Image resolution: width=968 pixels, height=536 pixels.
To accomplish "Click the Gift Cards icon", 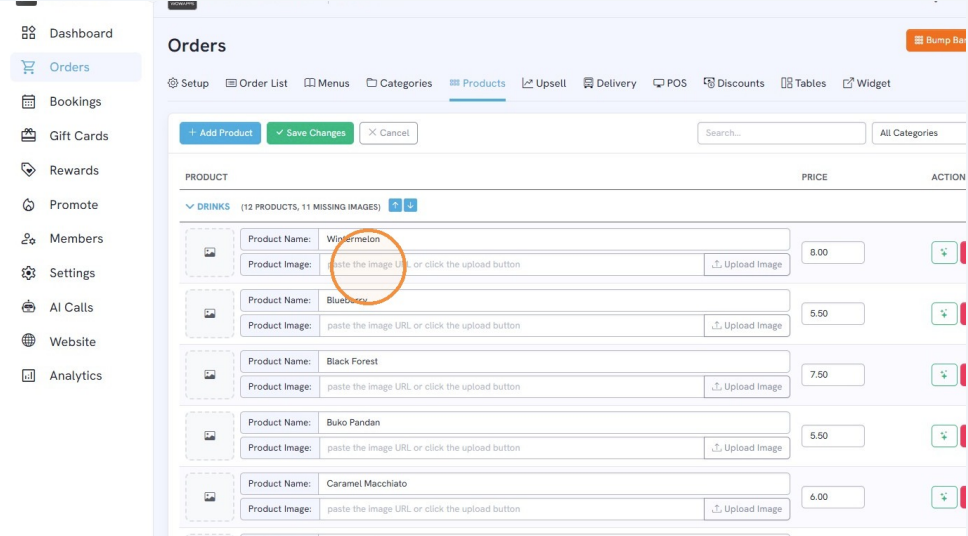I will 28,135.
